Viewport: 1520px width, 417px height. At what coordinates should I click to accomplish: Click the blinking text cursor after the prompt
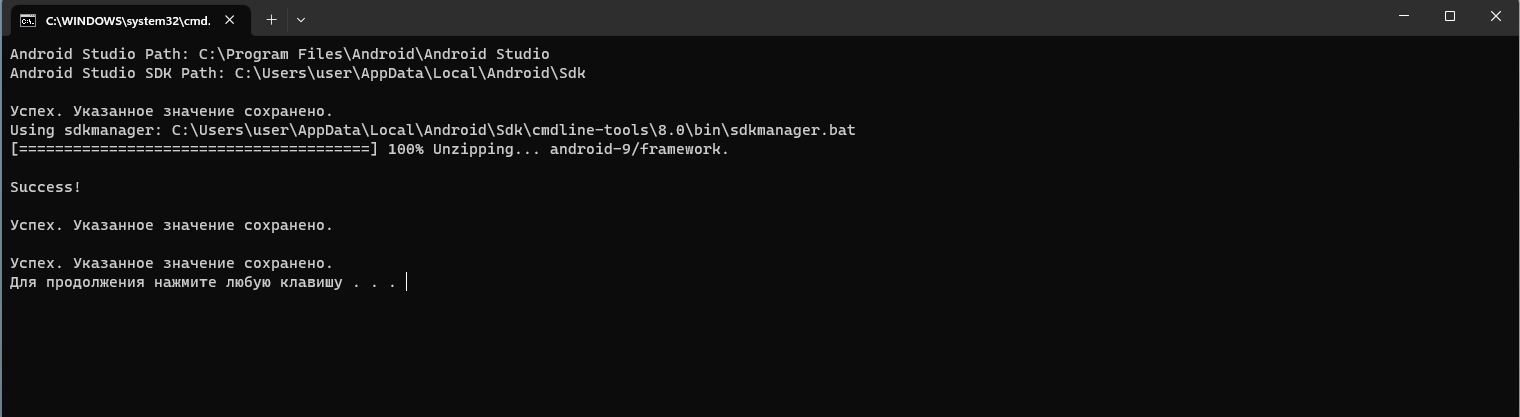coord(407,282)
